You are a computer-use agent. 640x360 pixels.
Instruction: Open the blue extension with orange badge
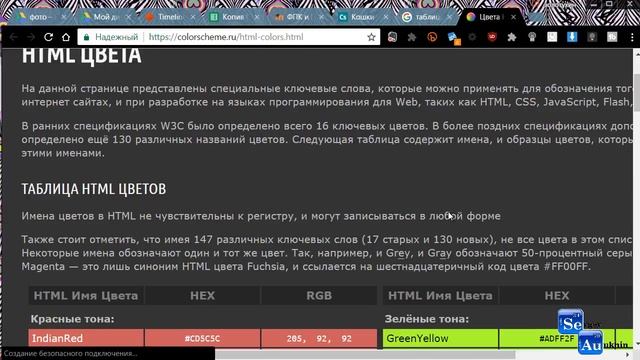pyautogui.click(x=453, y=38)
